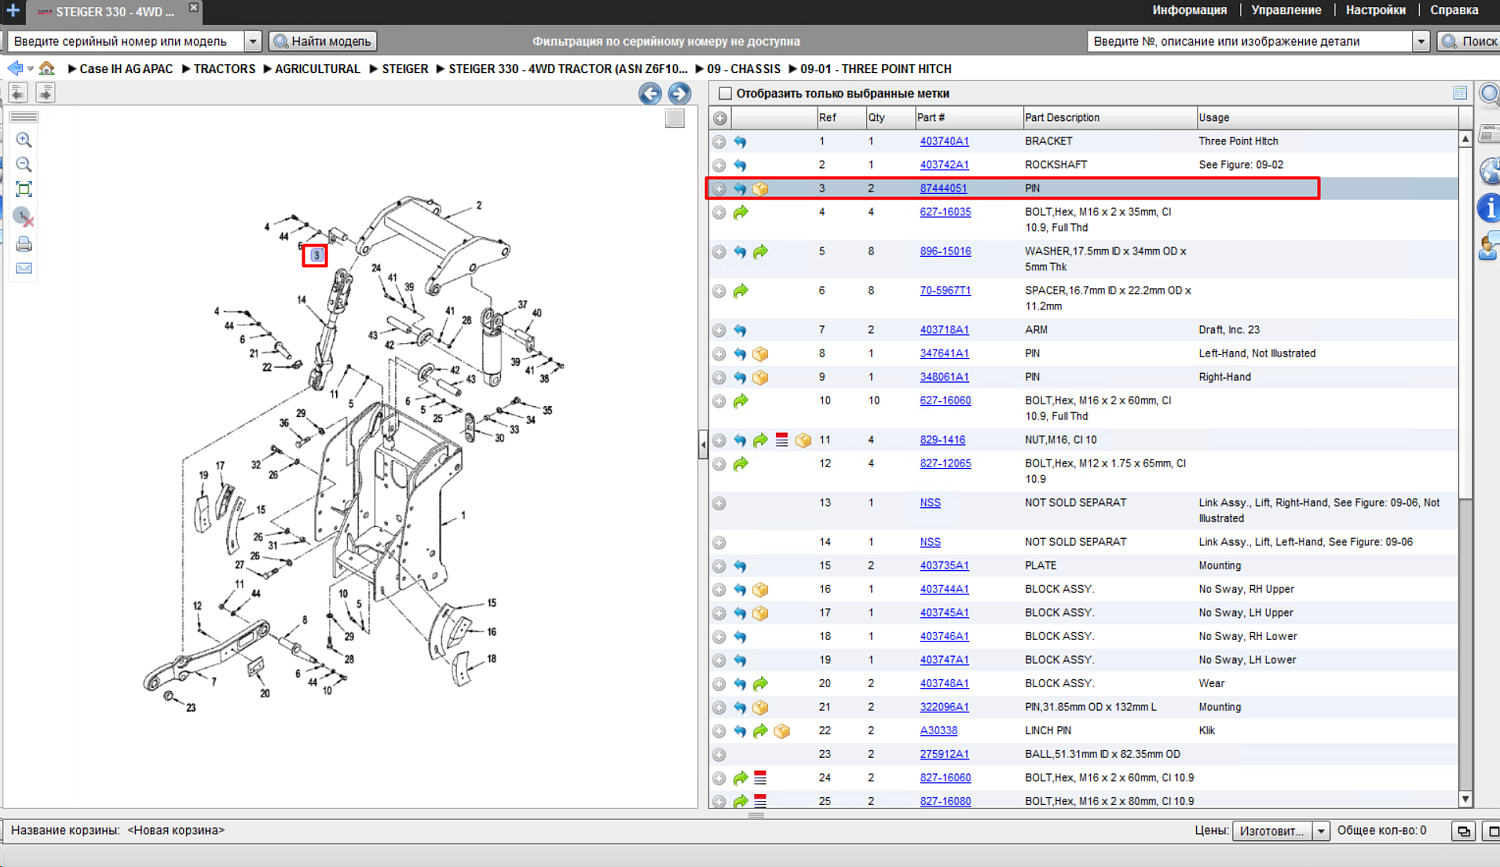1500x867 pixels.
Task: Open the Настройки menu
Action: pos(1376,10)
